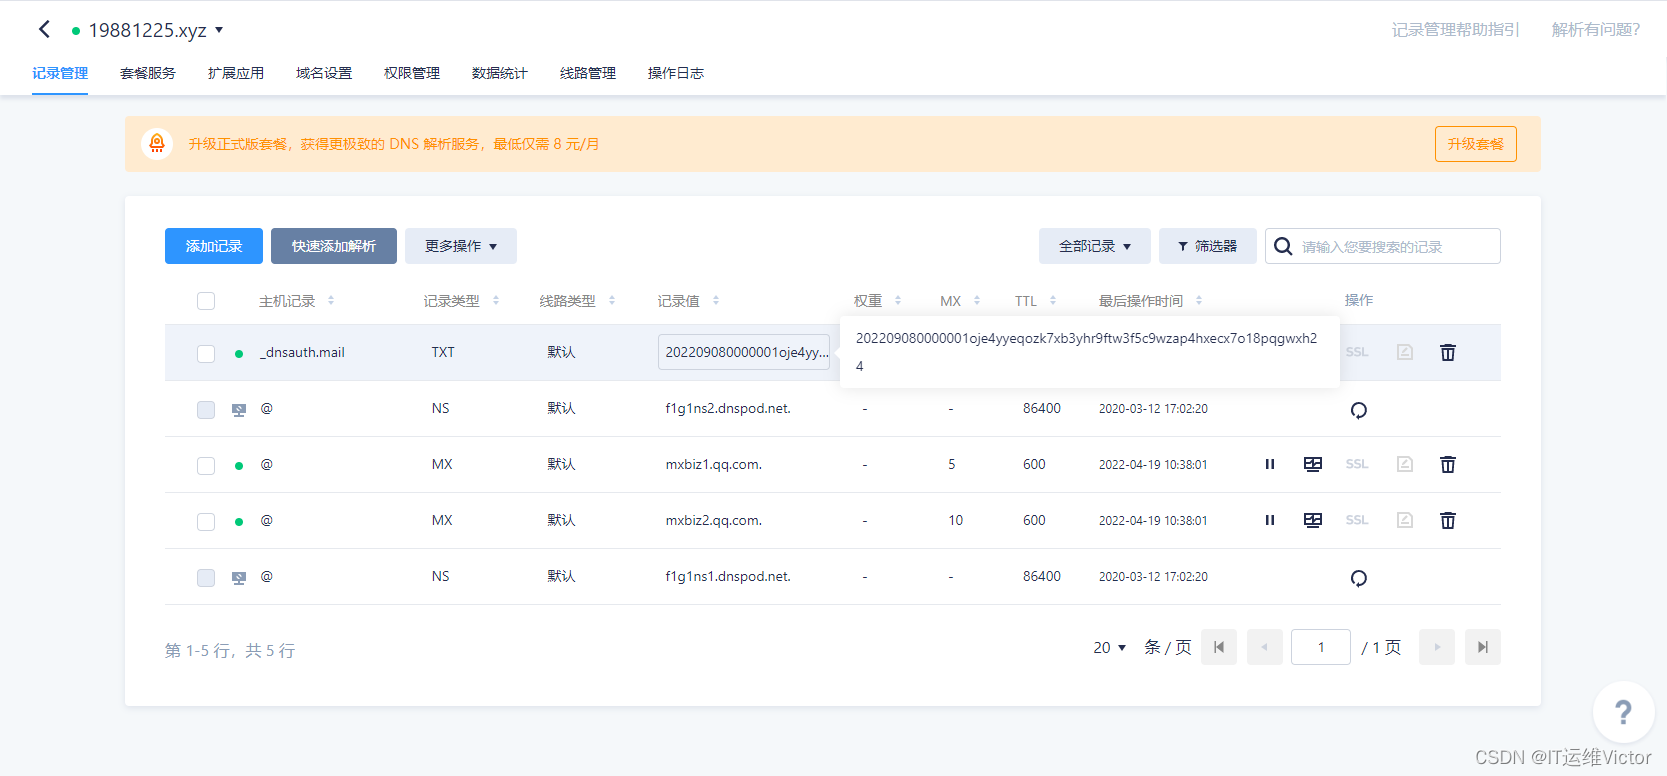Pause the mxbiz1.qq.com MX record

[x=1270, y=464]
